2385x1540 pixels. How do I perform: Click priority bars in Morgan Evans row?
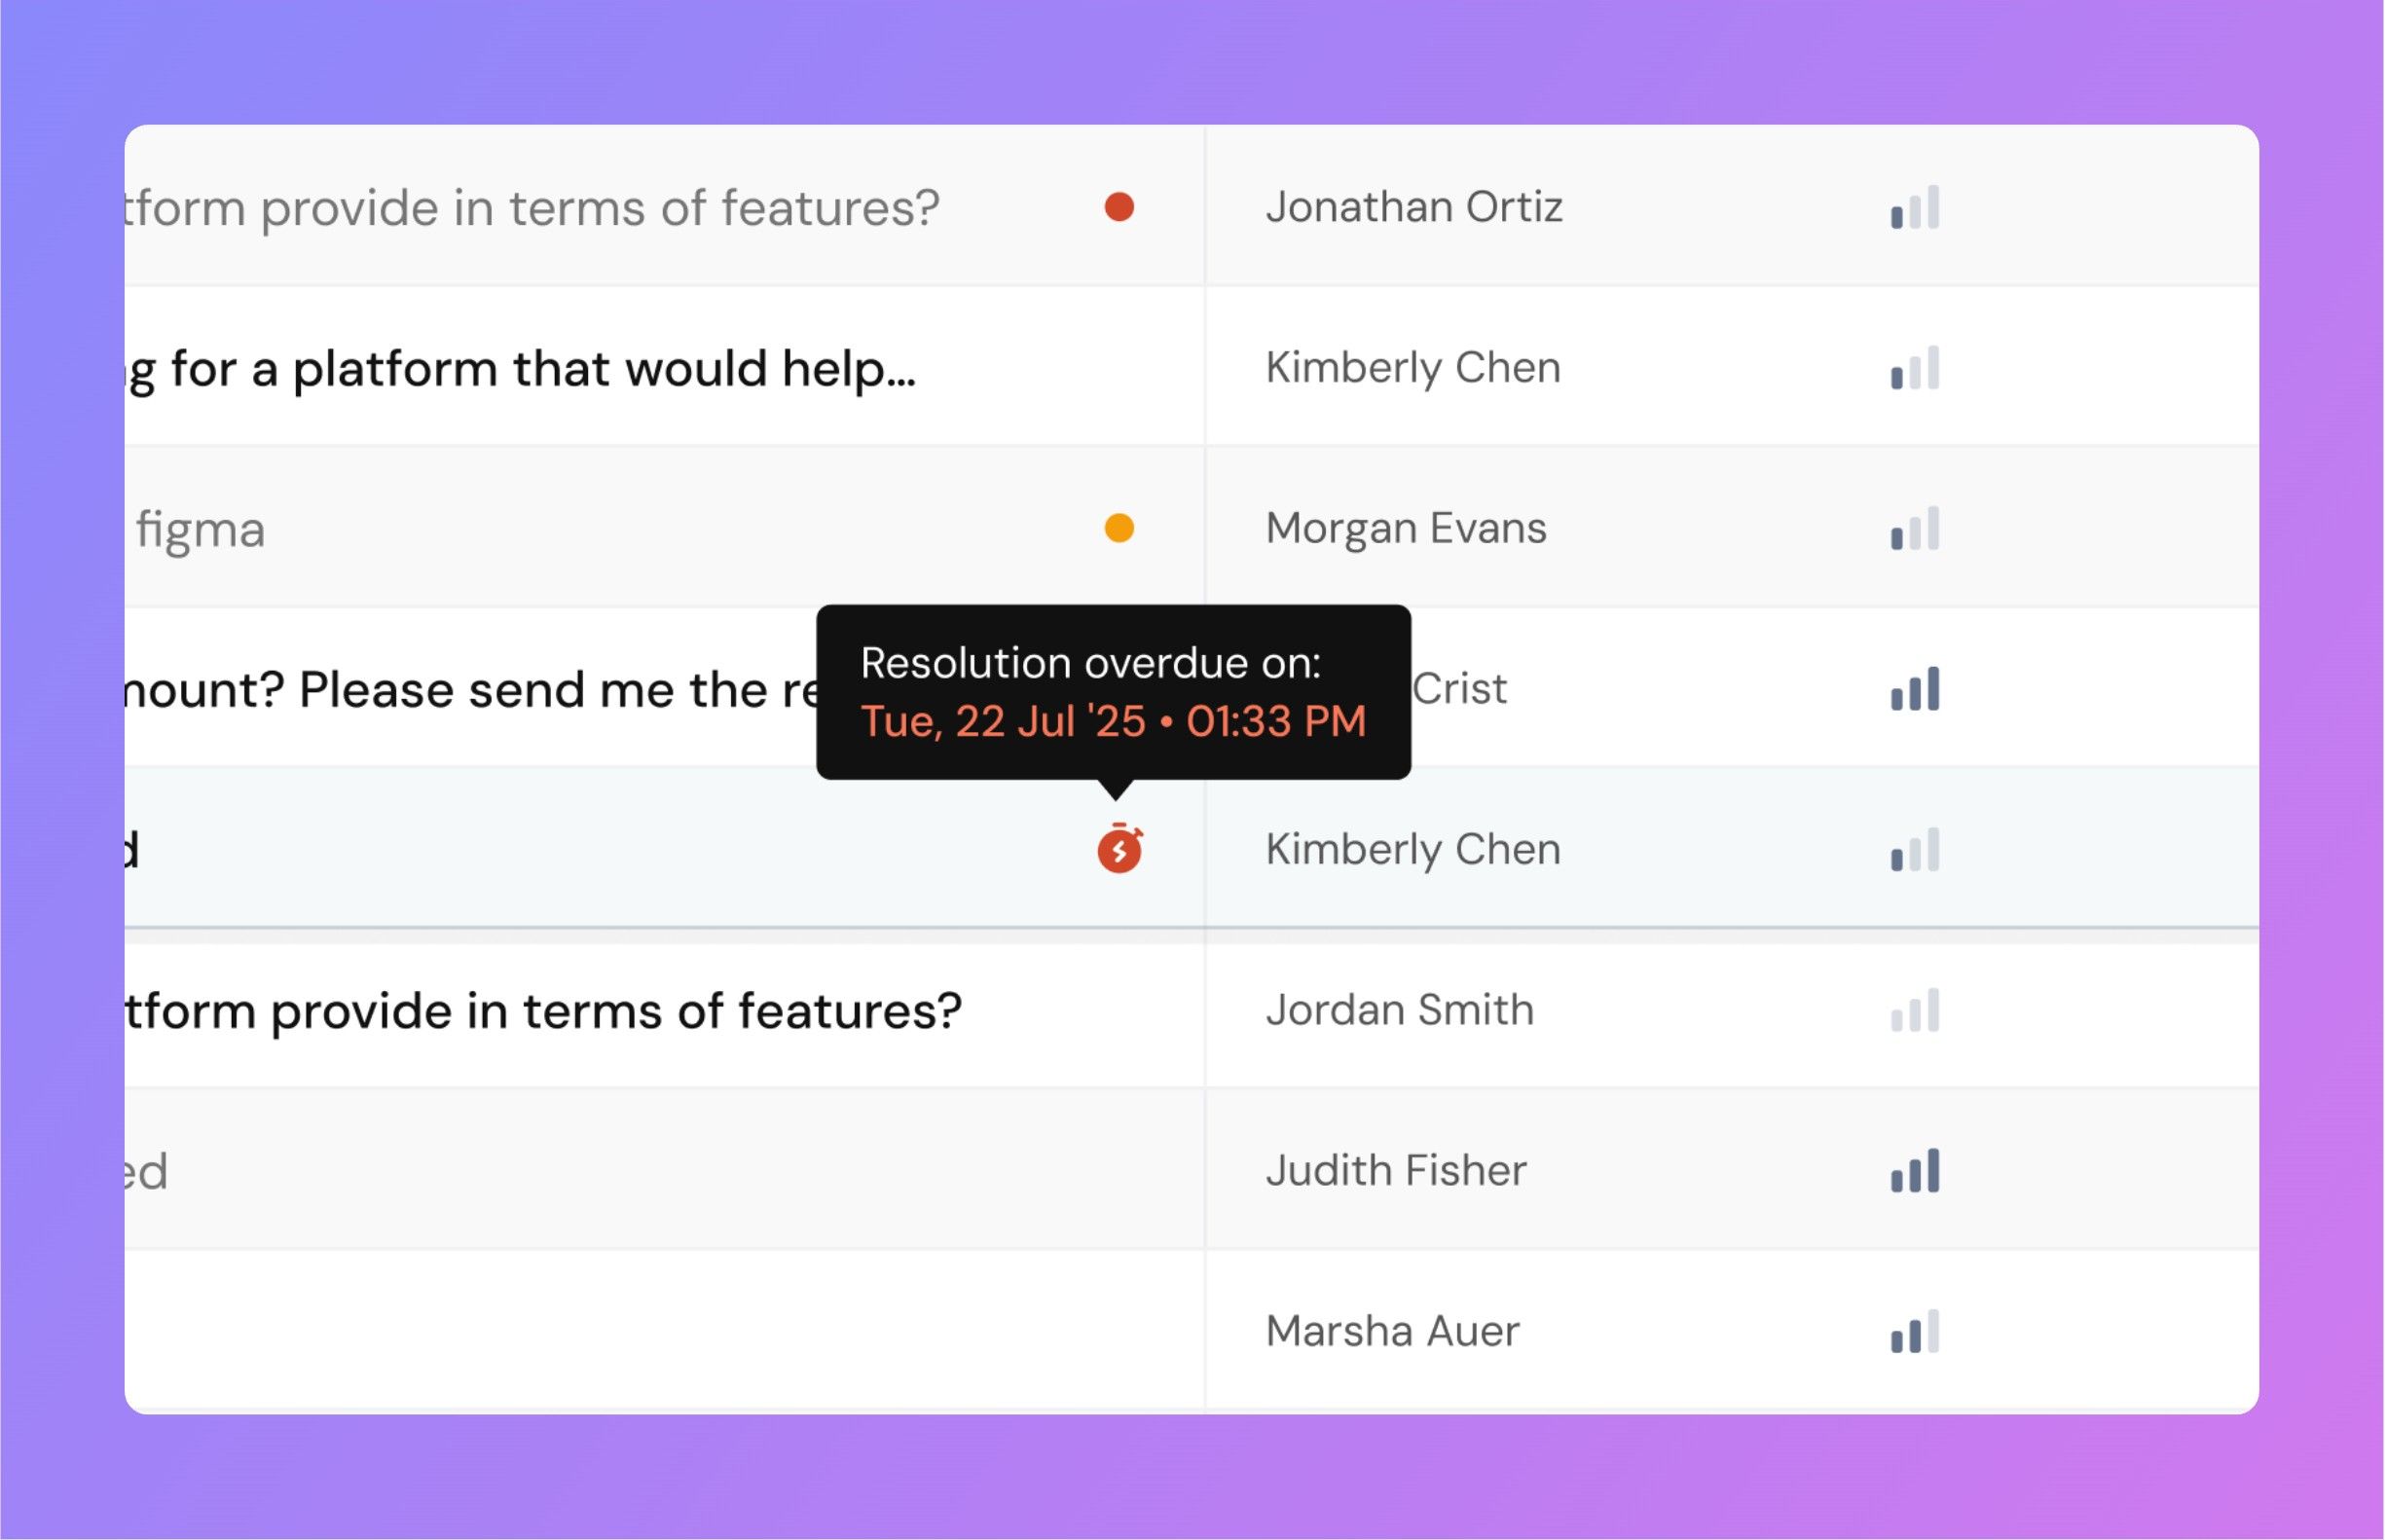pyautogui.click(x=1914, y=528)
